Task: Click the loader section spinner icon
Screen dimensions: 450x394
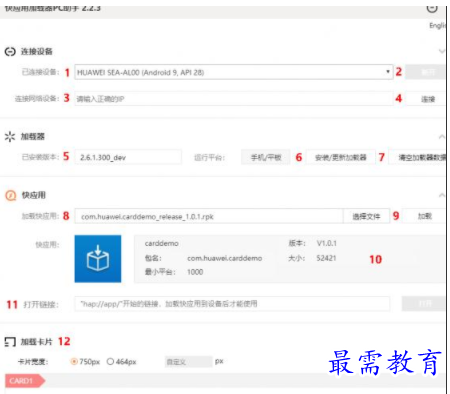Action: pyautogui.click(x=10, y=136)
